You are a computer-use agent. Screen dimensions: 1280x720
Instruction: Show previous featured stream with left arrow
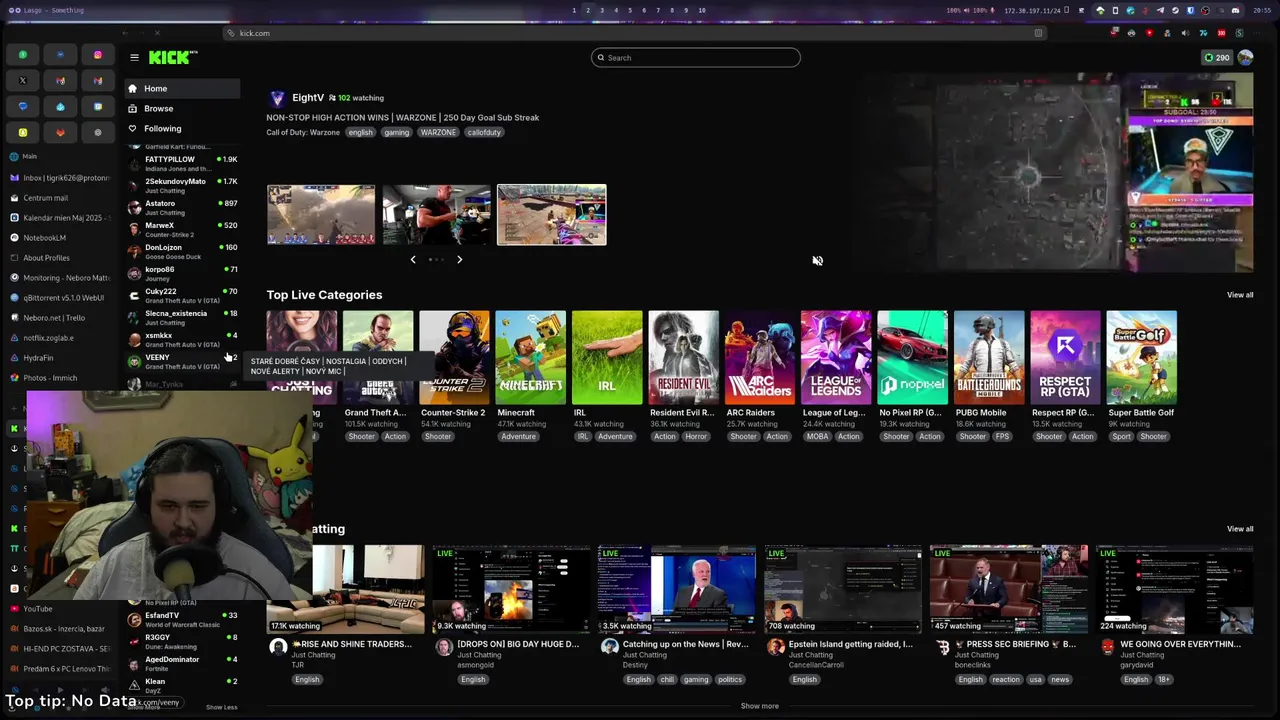tap(413, 260)
